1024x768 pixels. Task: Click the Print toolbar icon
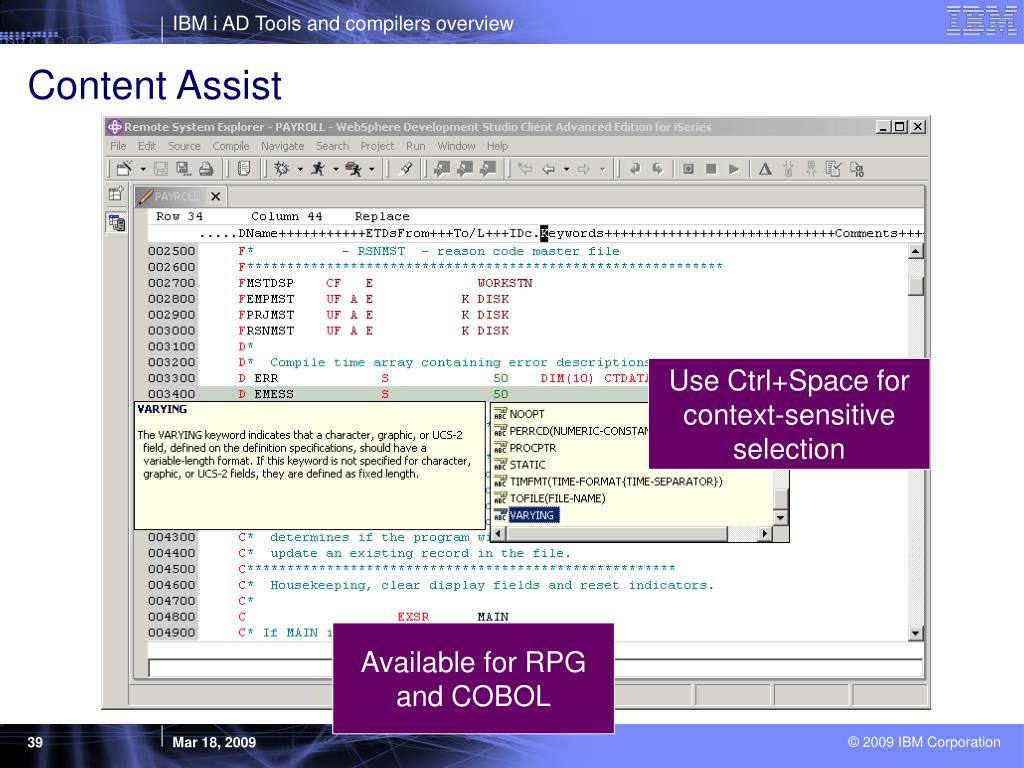206,169
